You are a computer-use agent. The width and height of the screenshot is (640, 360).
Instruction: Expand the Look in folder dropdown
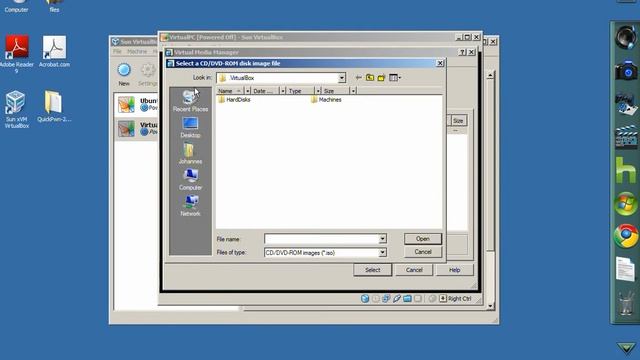[x=342, y=78]
